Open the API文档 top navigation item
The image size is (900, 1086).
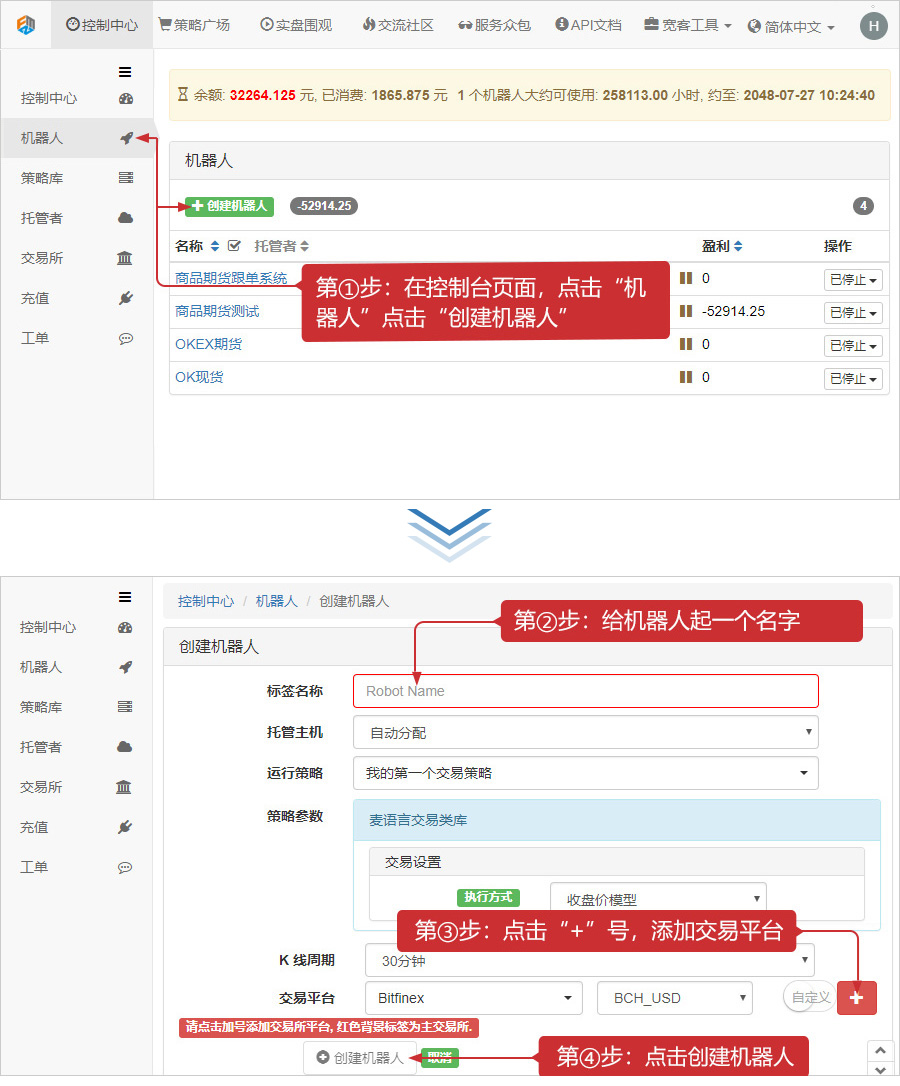(588, 25)
